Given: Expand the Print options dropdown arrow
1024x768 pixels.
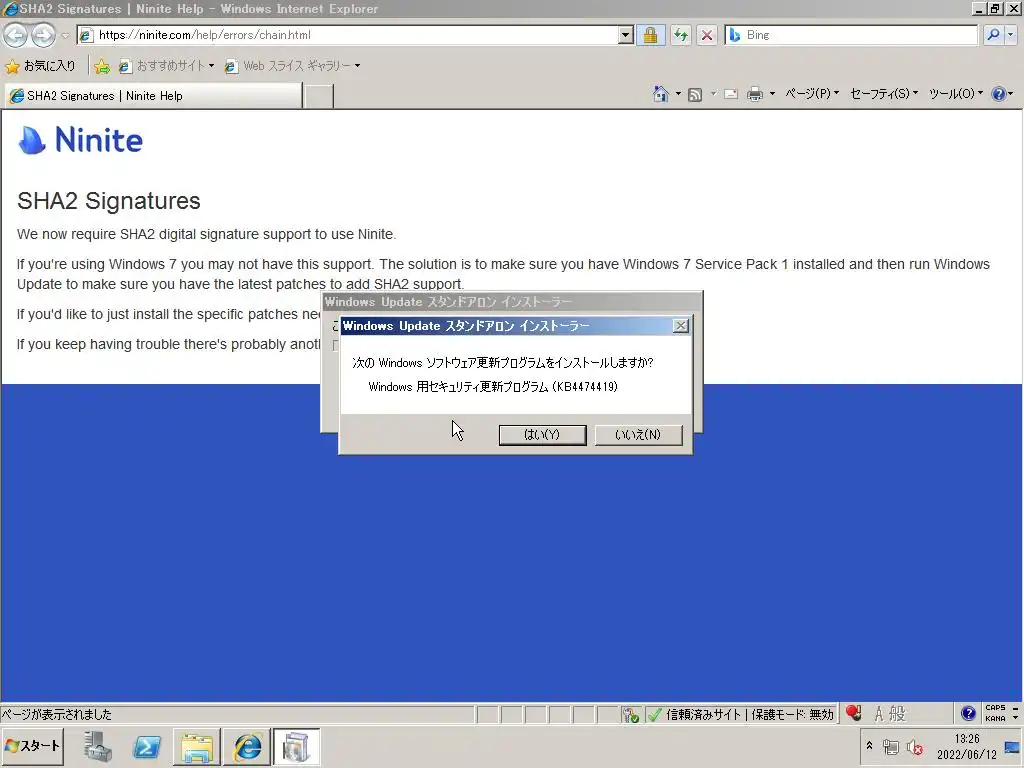Looking at the screenshot, I should tap(772, 94).
